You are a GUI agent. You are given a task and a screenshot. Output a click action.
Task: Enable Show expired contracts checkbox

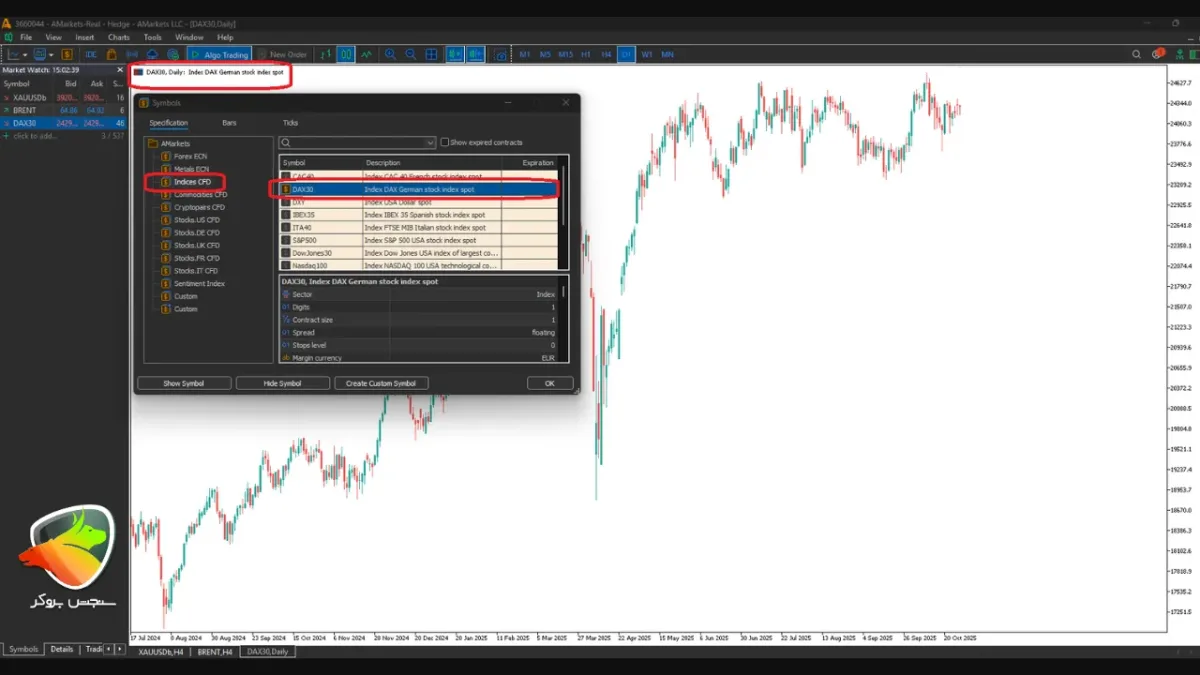click(x=445, y=143)
